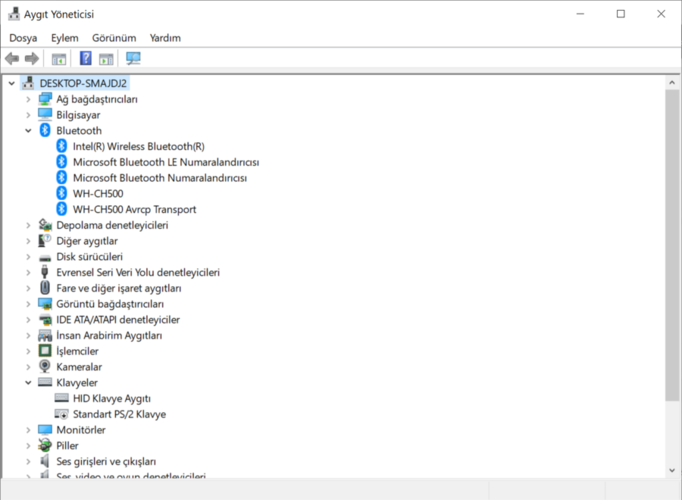Maximize the Aygıt Yöneticisi window
The width and height of the screenshot is (682, 500).
pos(621,14)
